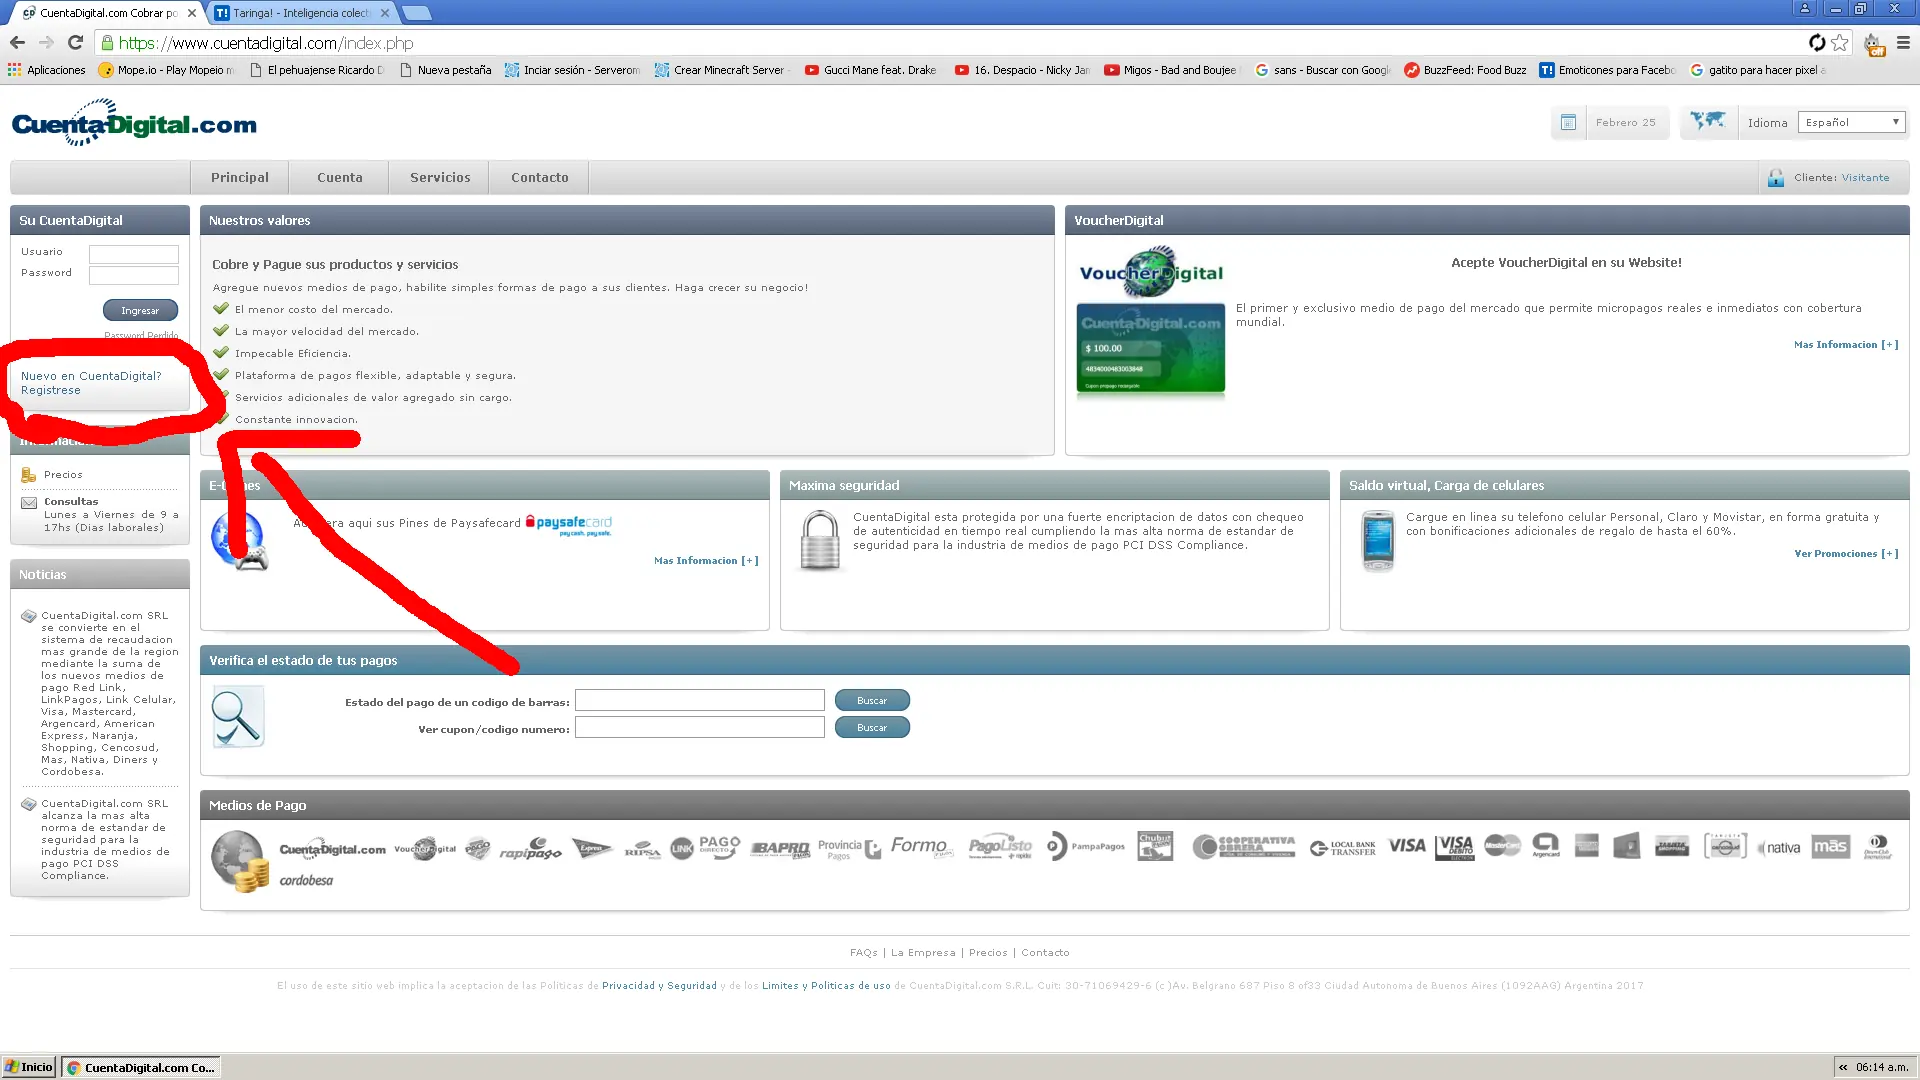This screenshot has width=1920, height=1080.
Task: Open the Ver Promociones link
Action: point(1846,554)
